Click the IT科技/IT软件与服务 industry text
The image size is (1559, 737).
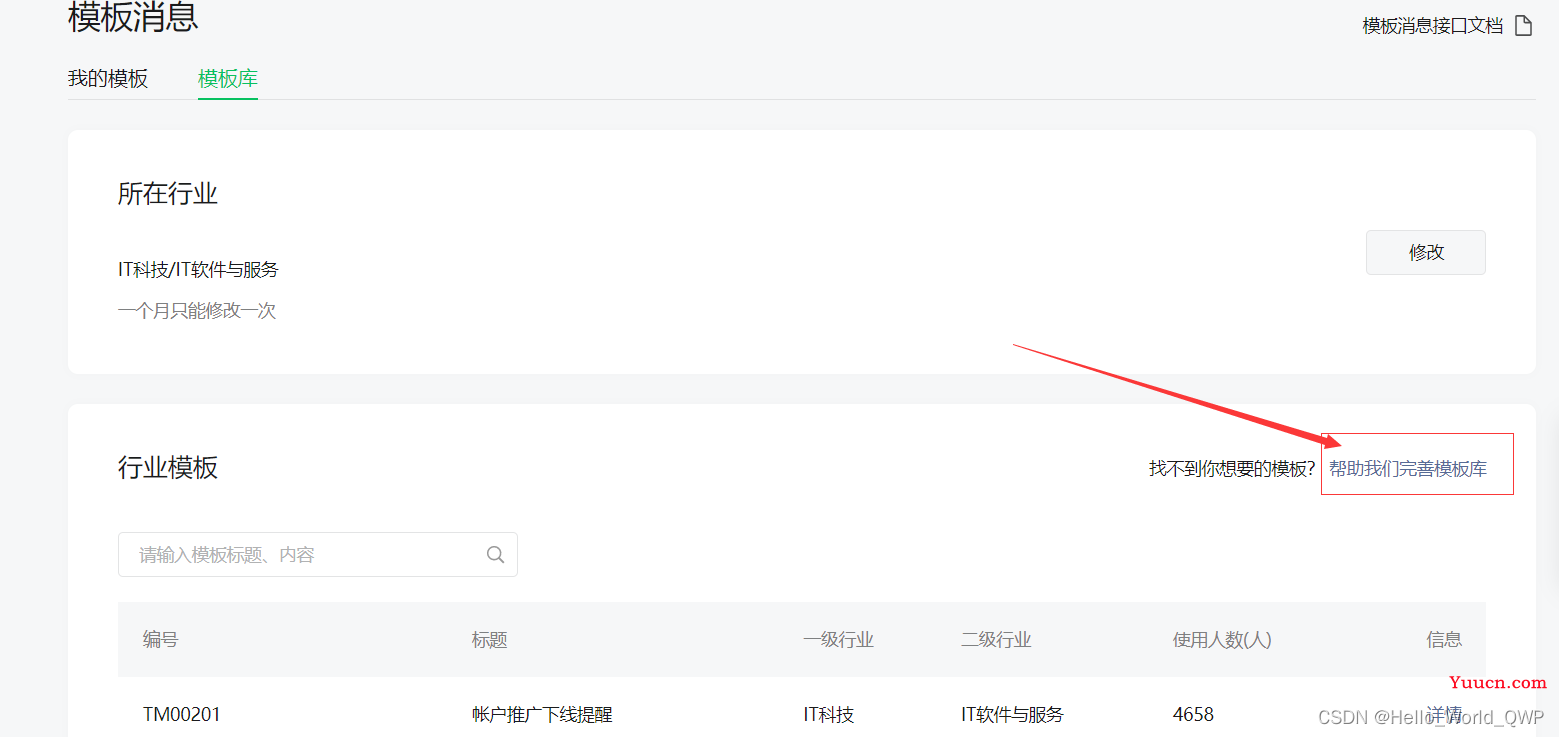pyautogui.click(x=198, y=270)
